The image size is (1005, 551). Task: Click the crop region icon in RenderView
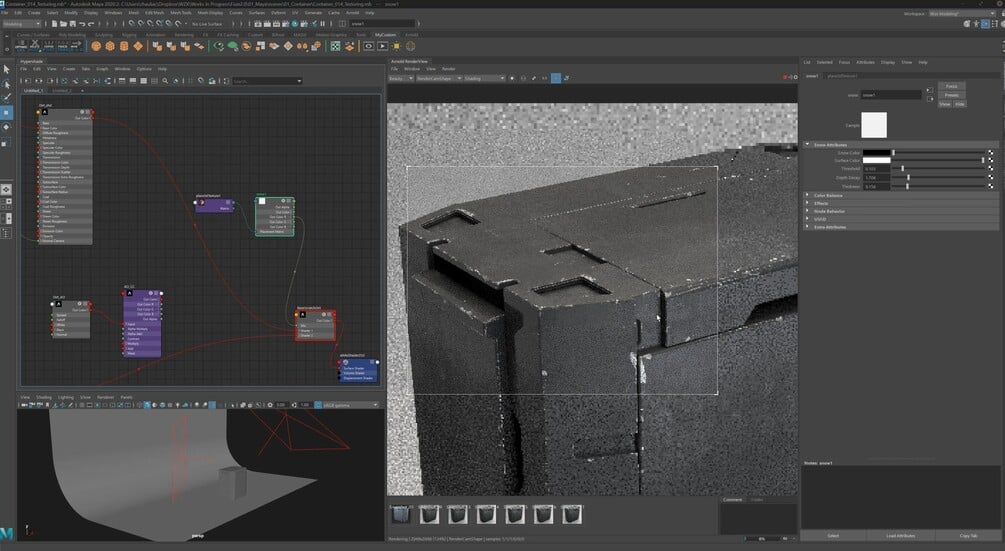pos(557,78)
